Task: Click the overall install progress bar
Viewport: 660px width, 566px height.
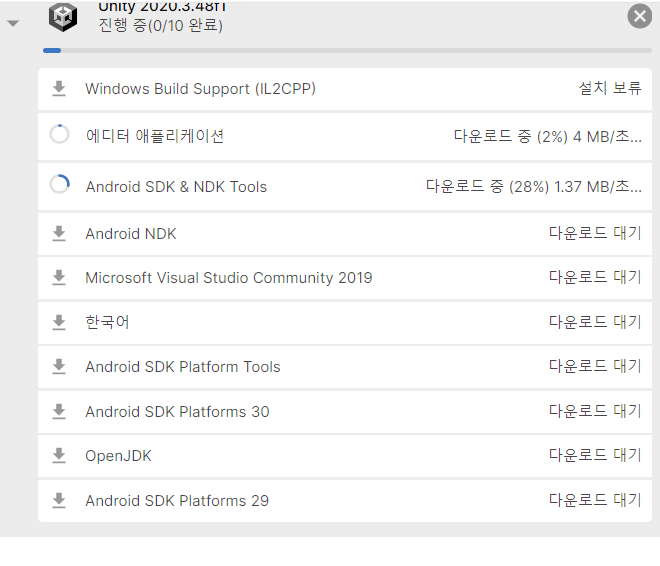Action: 347,50
